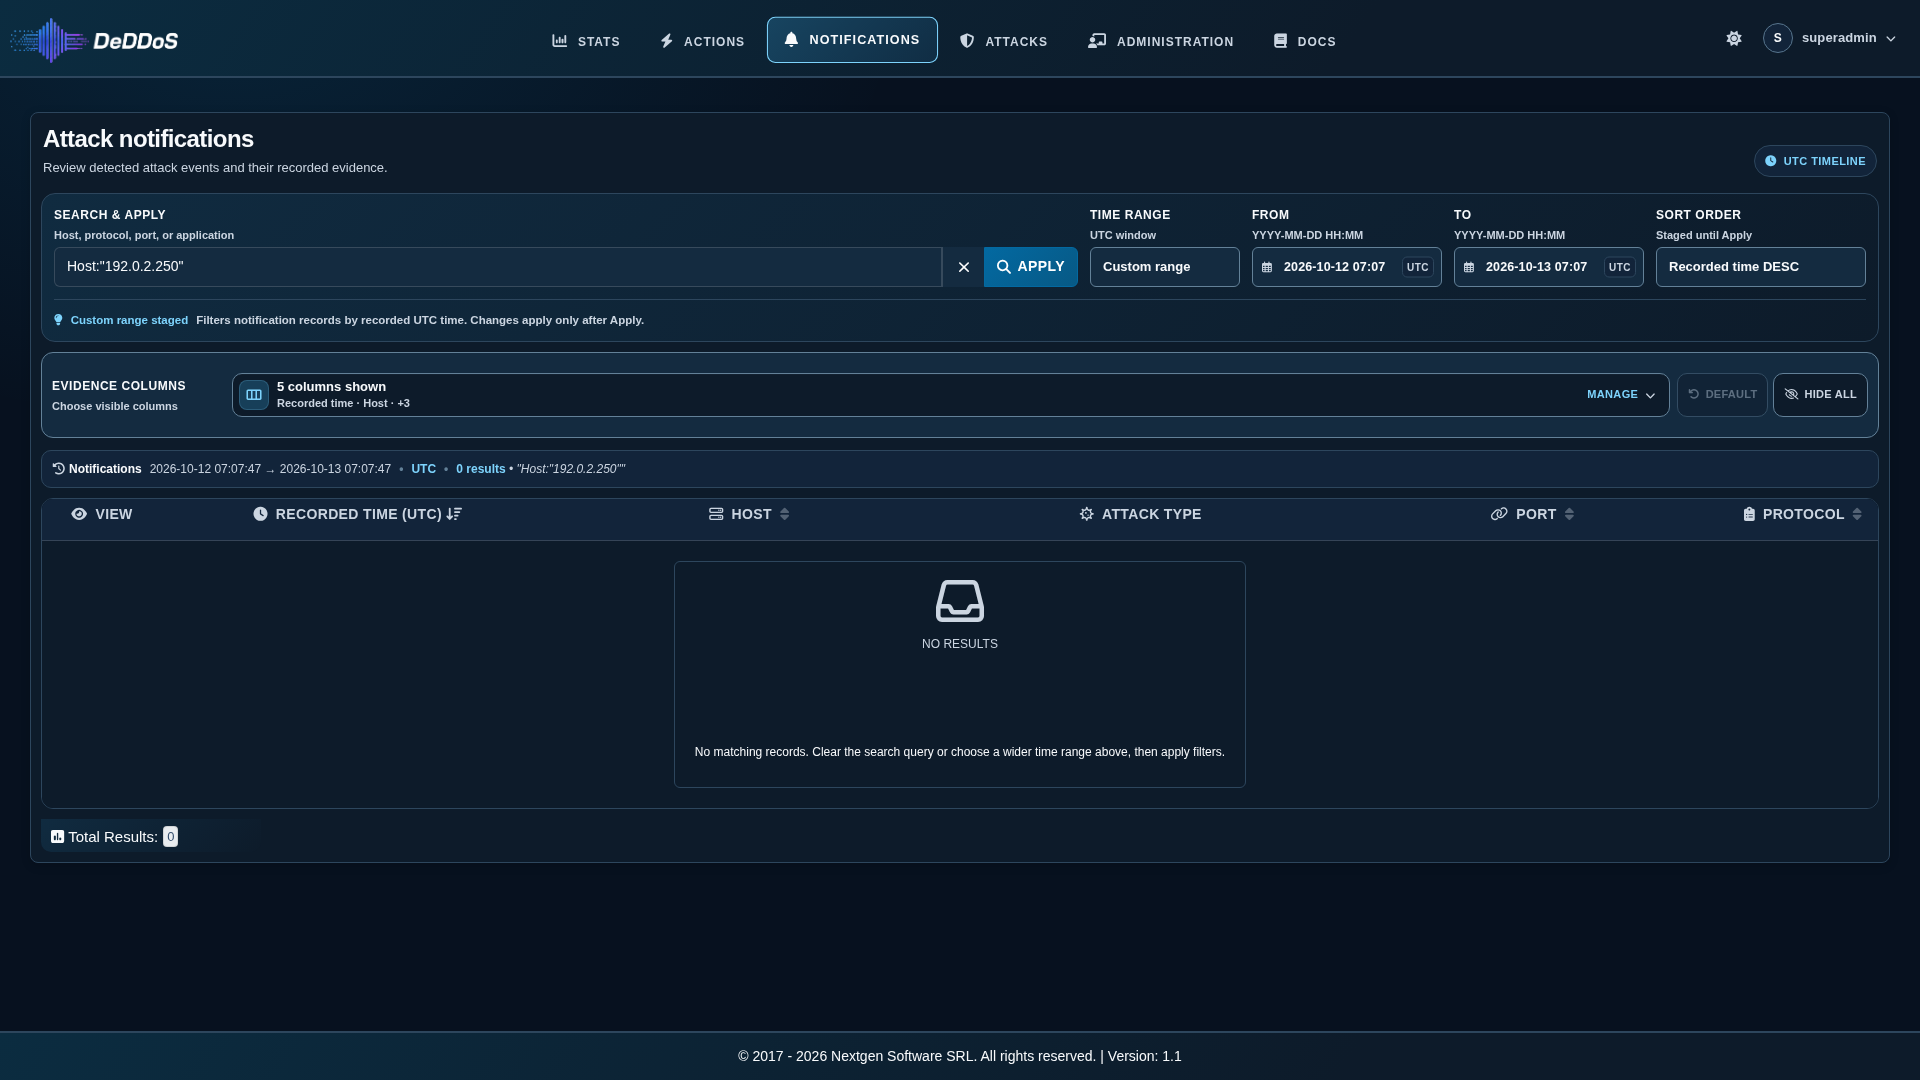
Task: Click the 0 results text
Action: click(480, 469)
